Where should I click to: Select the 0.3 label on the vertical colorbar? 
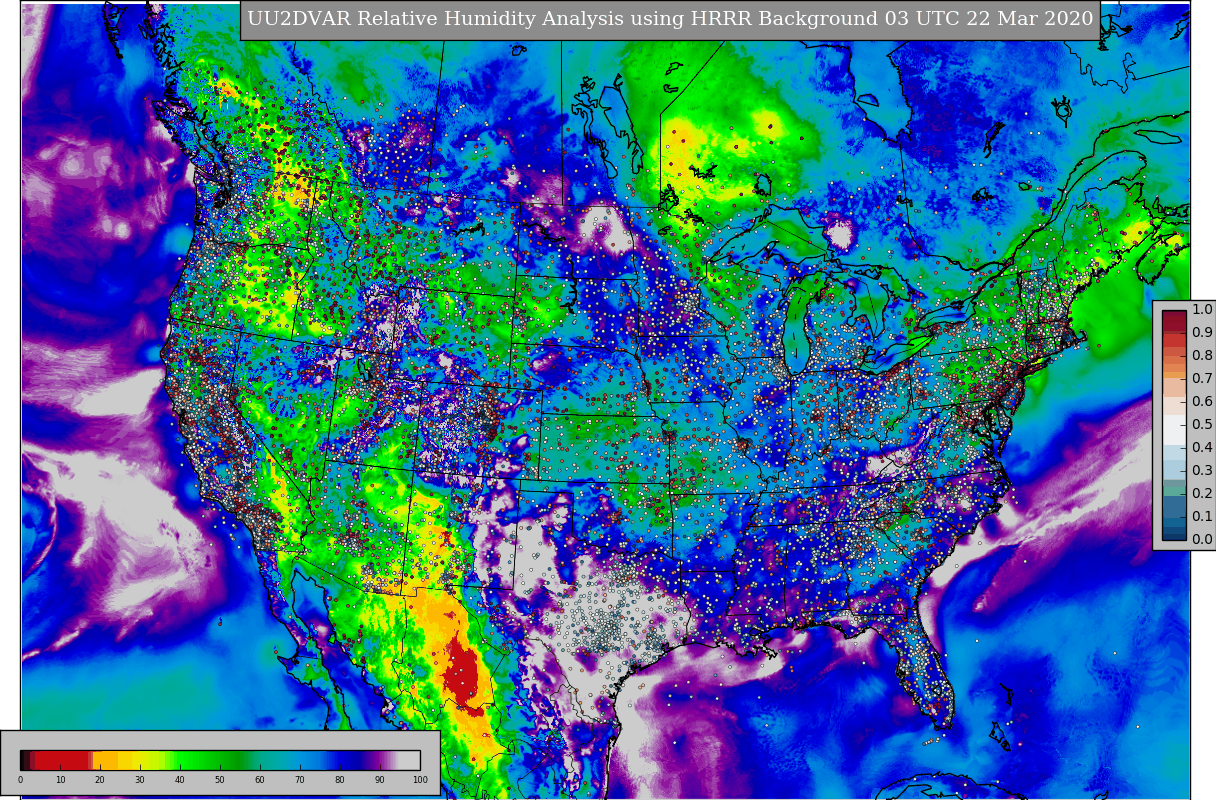tap(1202, 470)
